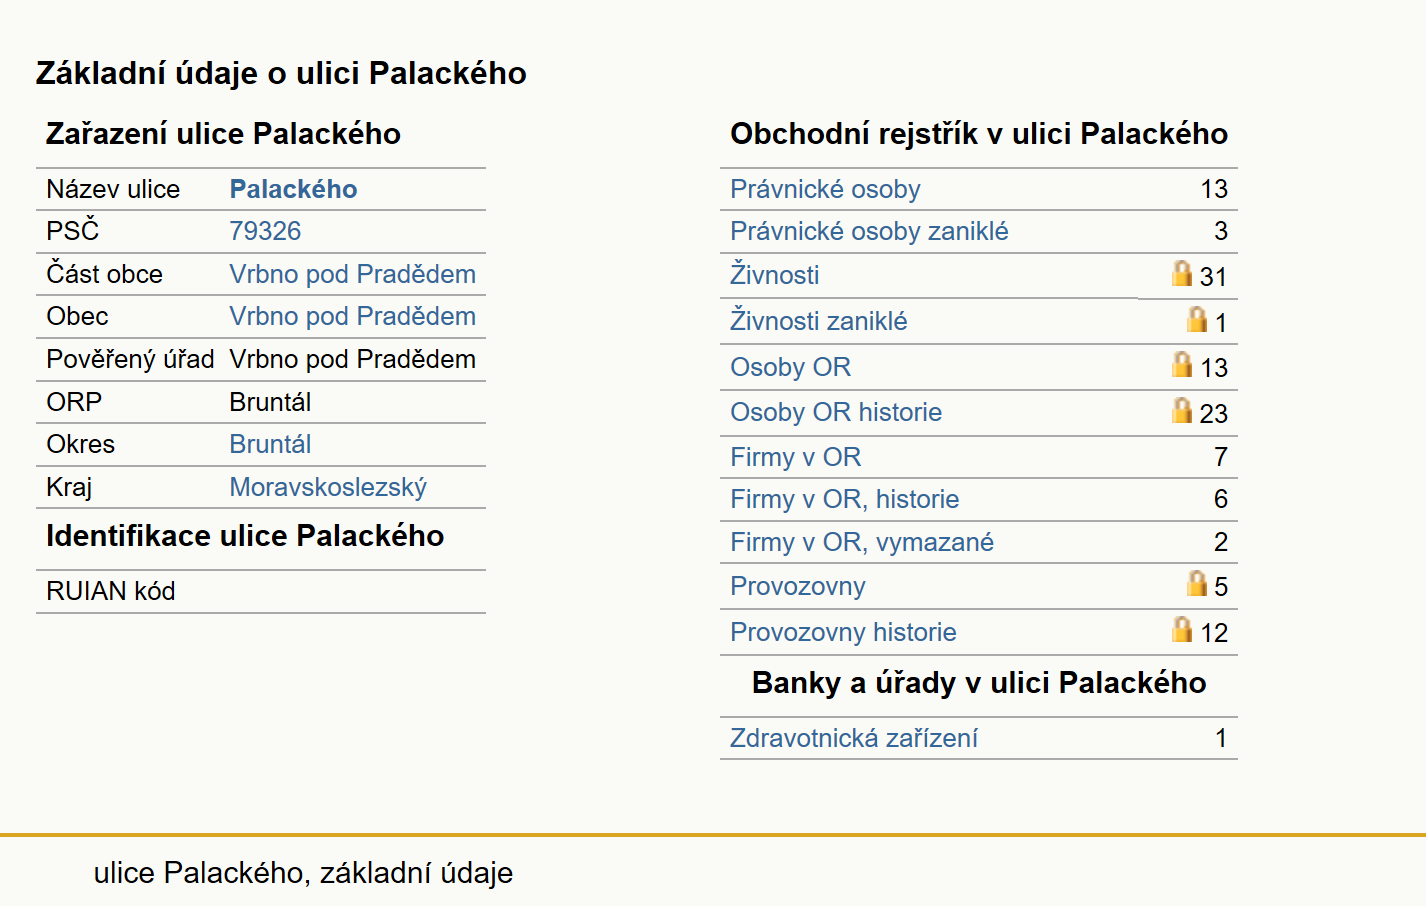The width and height of the screenshot is (1426, 906).
Task: Open Právnické osoby zaniklé listing
Action: [x=869, y=231]
